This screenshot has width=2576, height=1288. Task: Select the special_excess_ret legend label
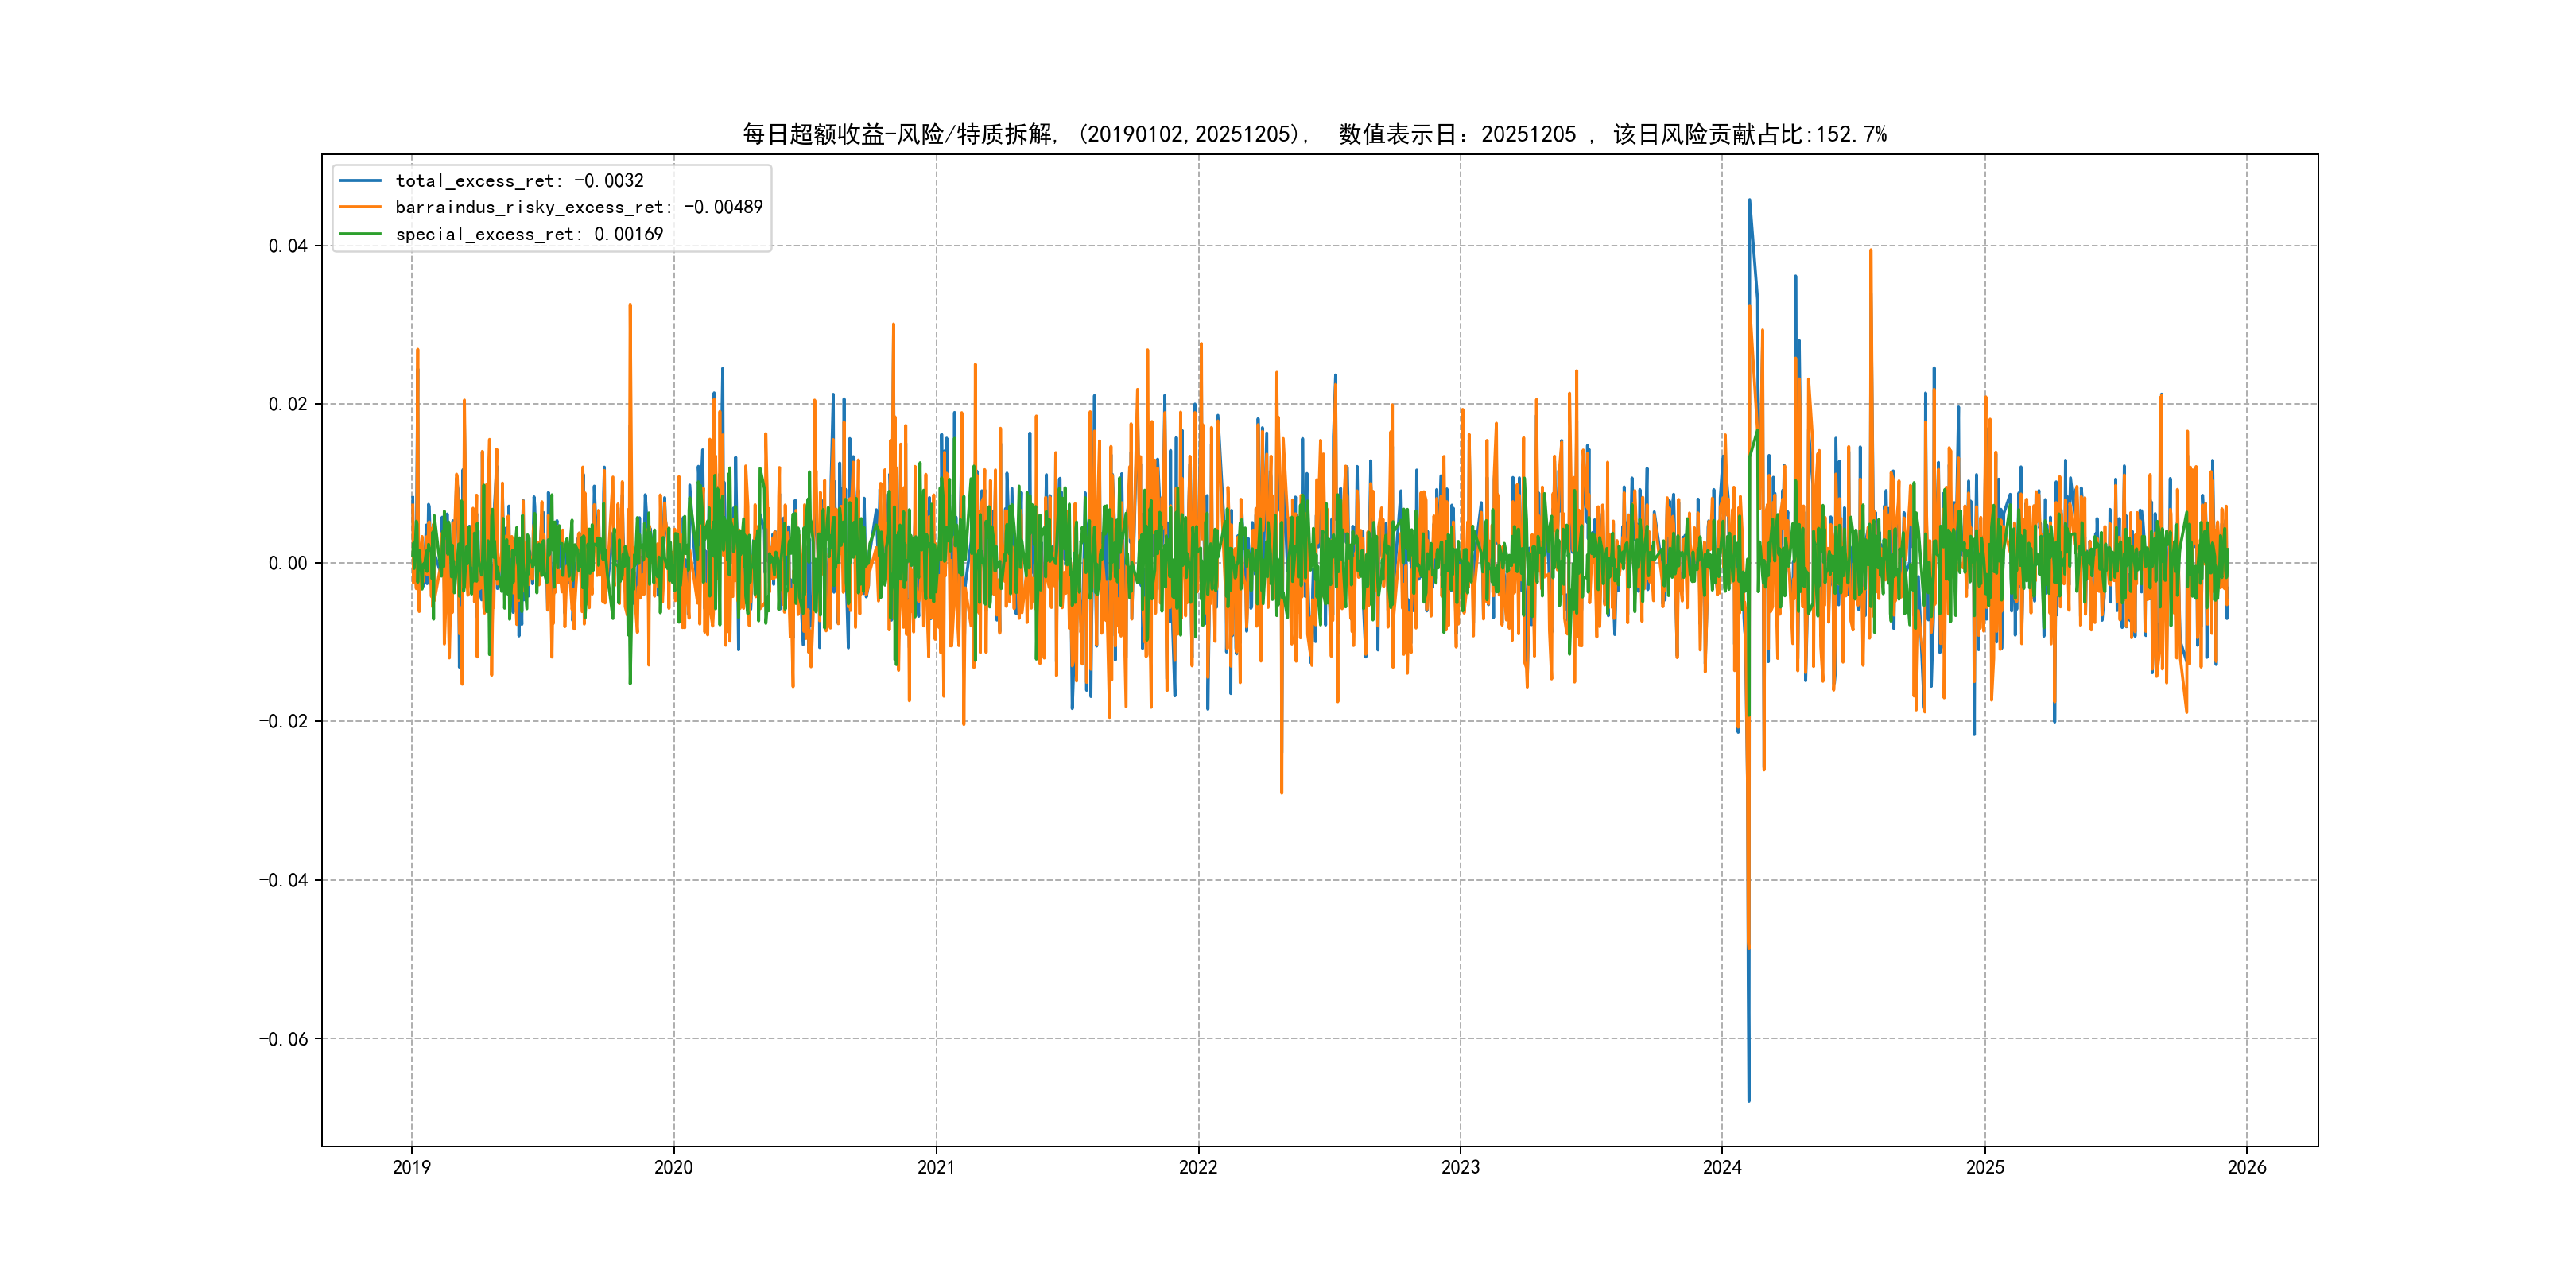[x=528, y=234]
